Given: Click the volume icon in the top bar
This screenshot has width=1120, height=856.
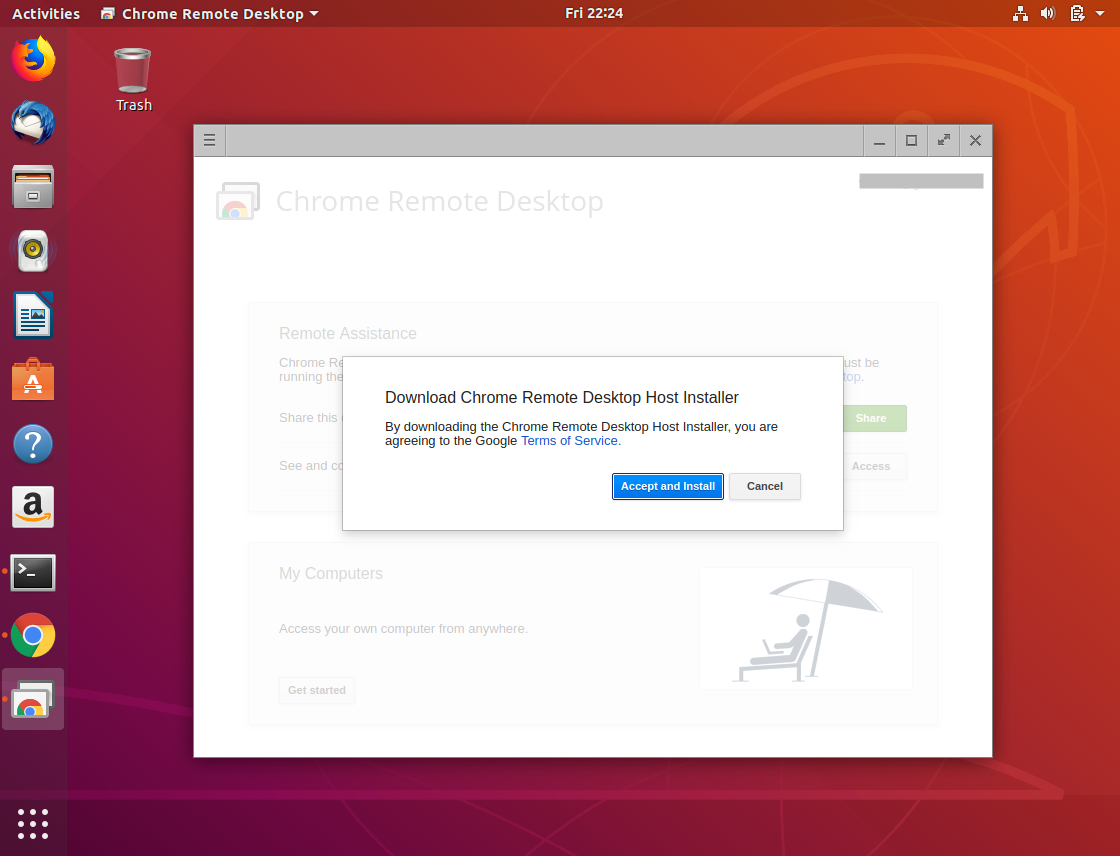Looking at the screenshot, I should point(1048,13).
